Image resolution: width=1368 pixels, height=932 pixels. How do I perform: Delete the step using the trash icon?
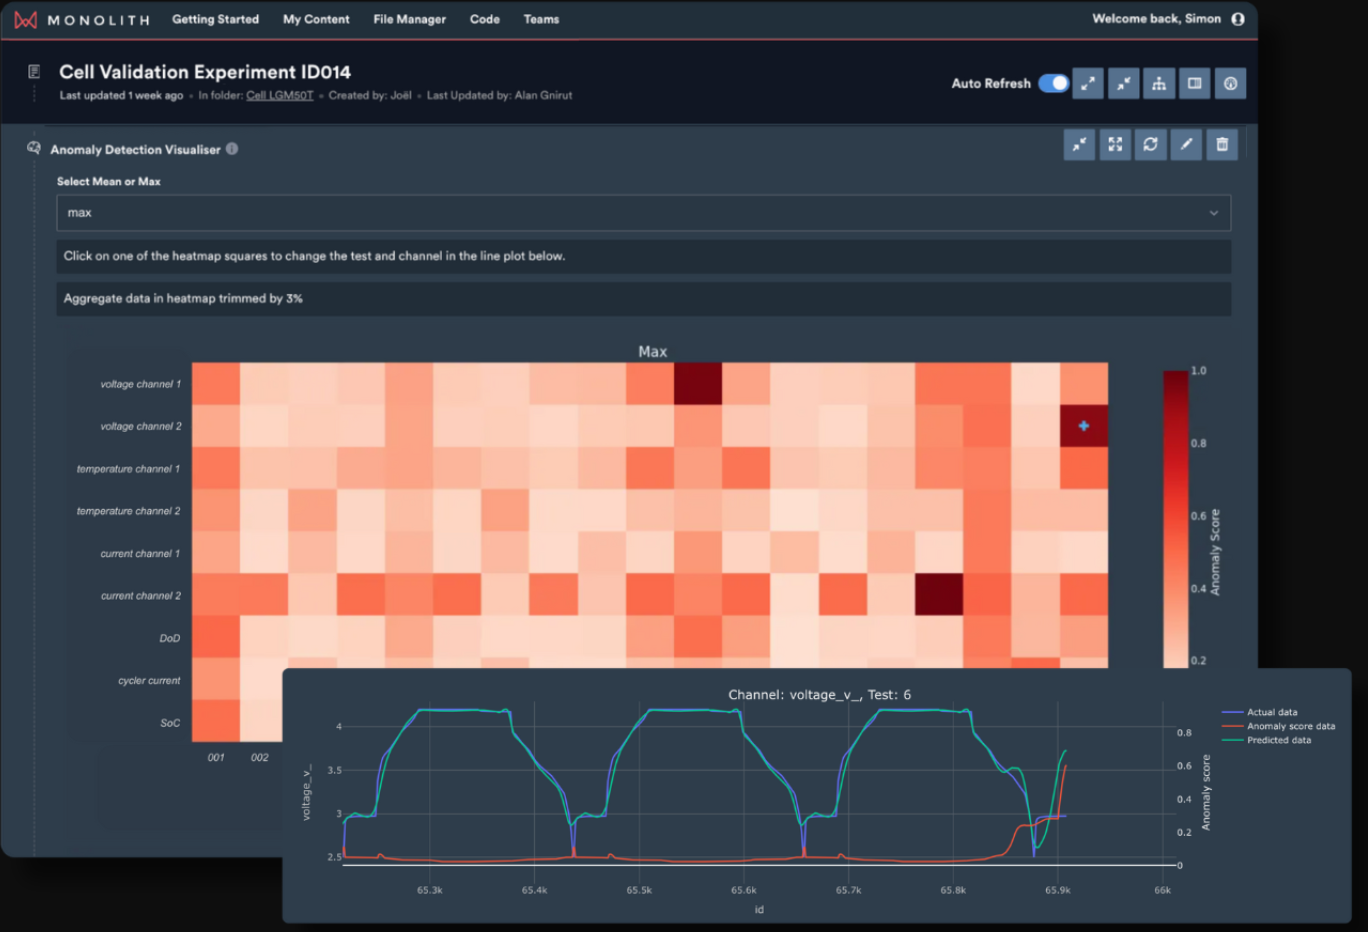1222,145
